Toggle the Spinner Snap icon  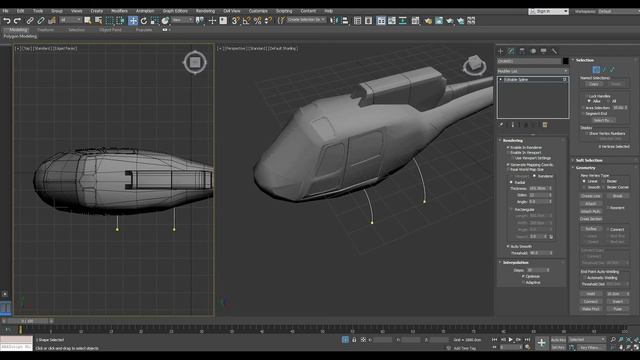click(268, 20)
